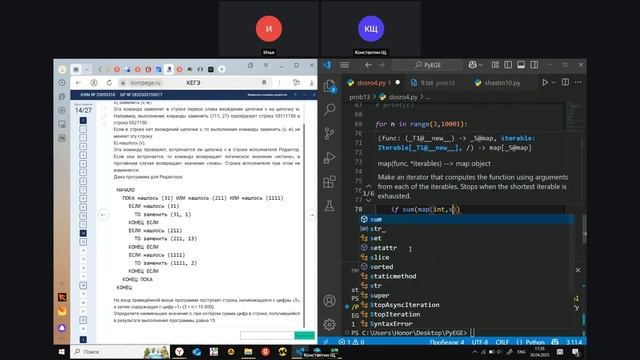Open the remote window status bar icon
This screenshot has height=360, width=640.
pyautogui.click(x=326, y=342)
